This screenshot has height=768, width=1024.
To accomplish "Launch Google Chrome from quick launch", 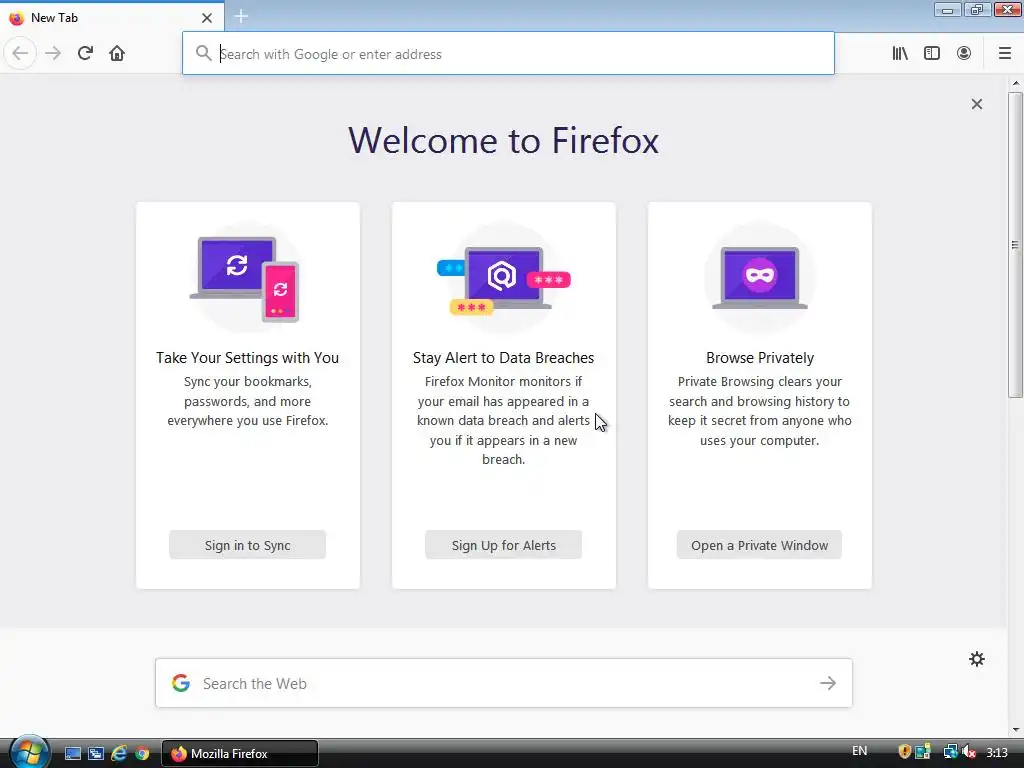I will click(x=142, y=753).
